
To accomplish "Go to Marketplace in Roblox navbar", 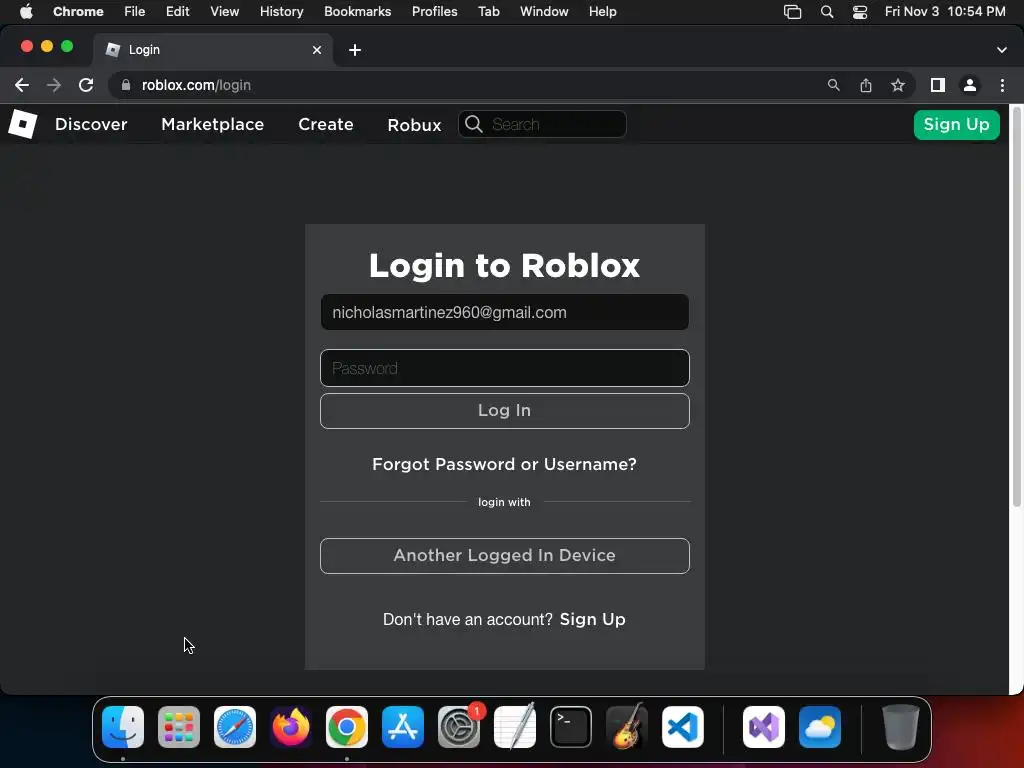I will tap(212, 124).
